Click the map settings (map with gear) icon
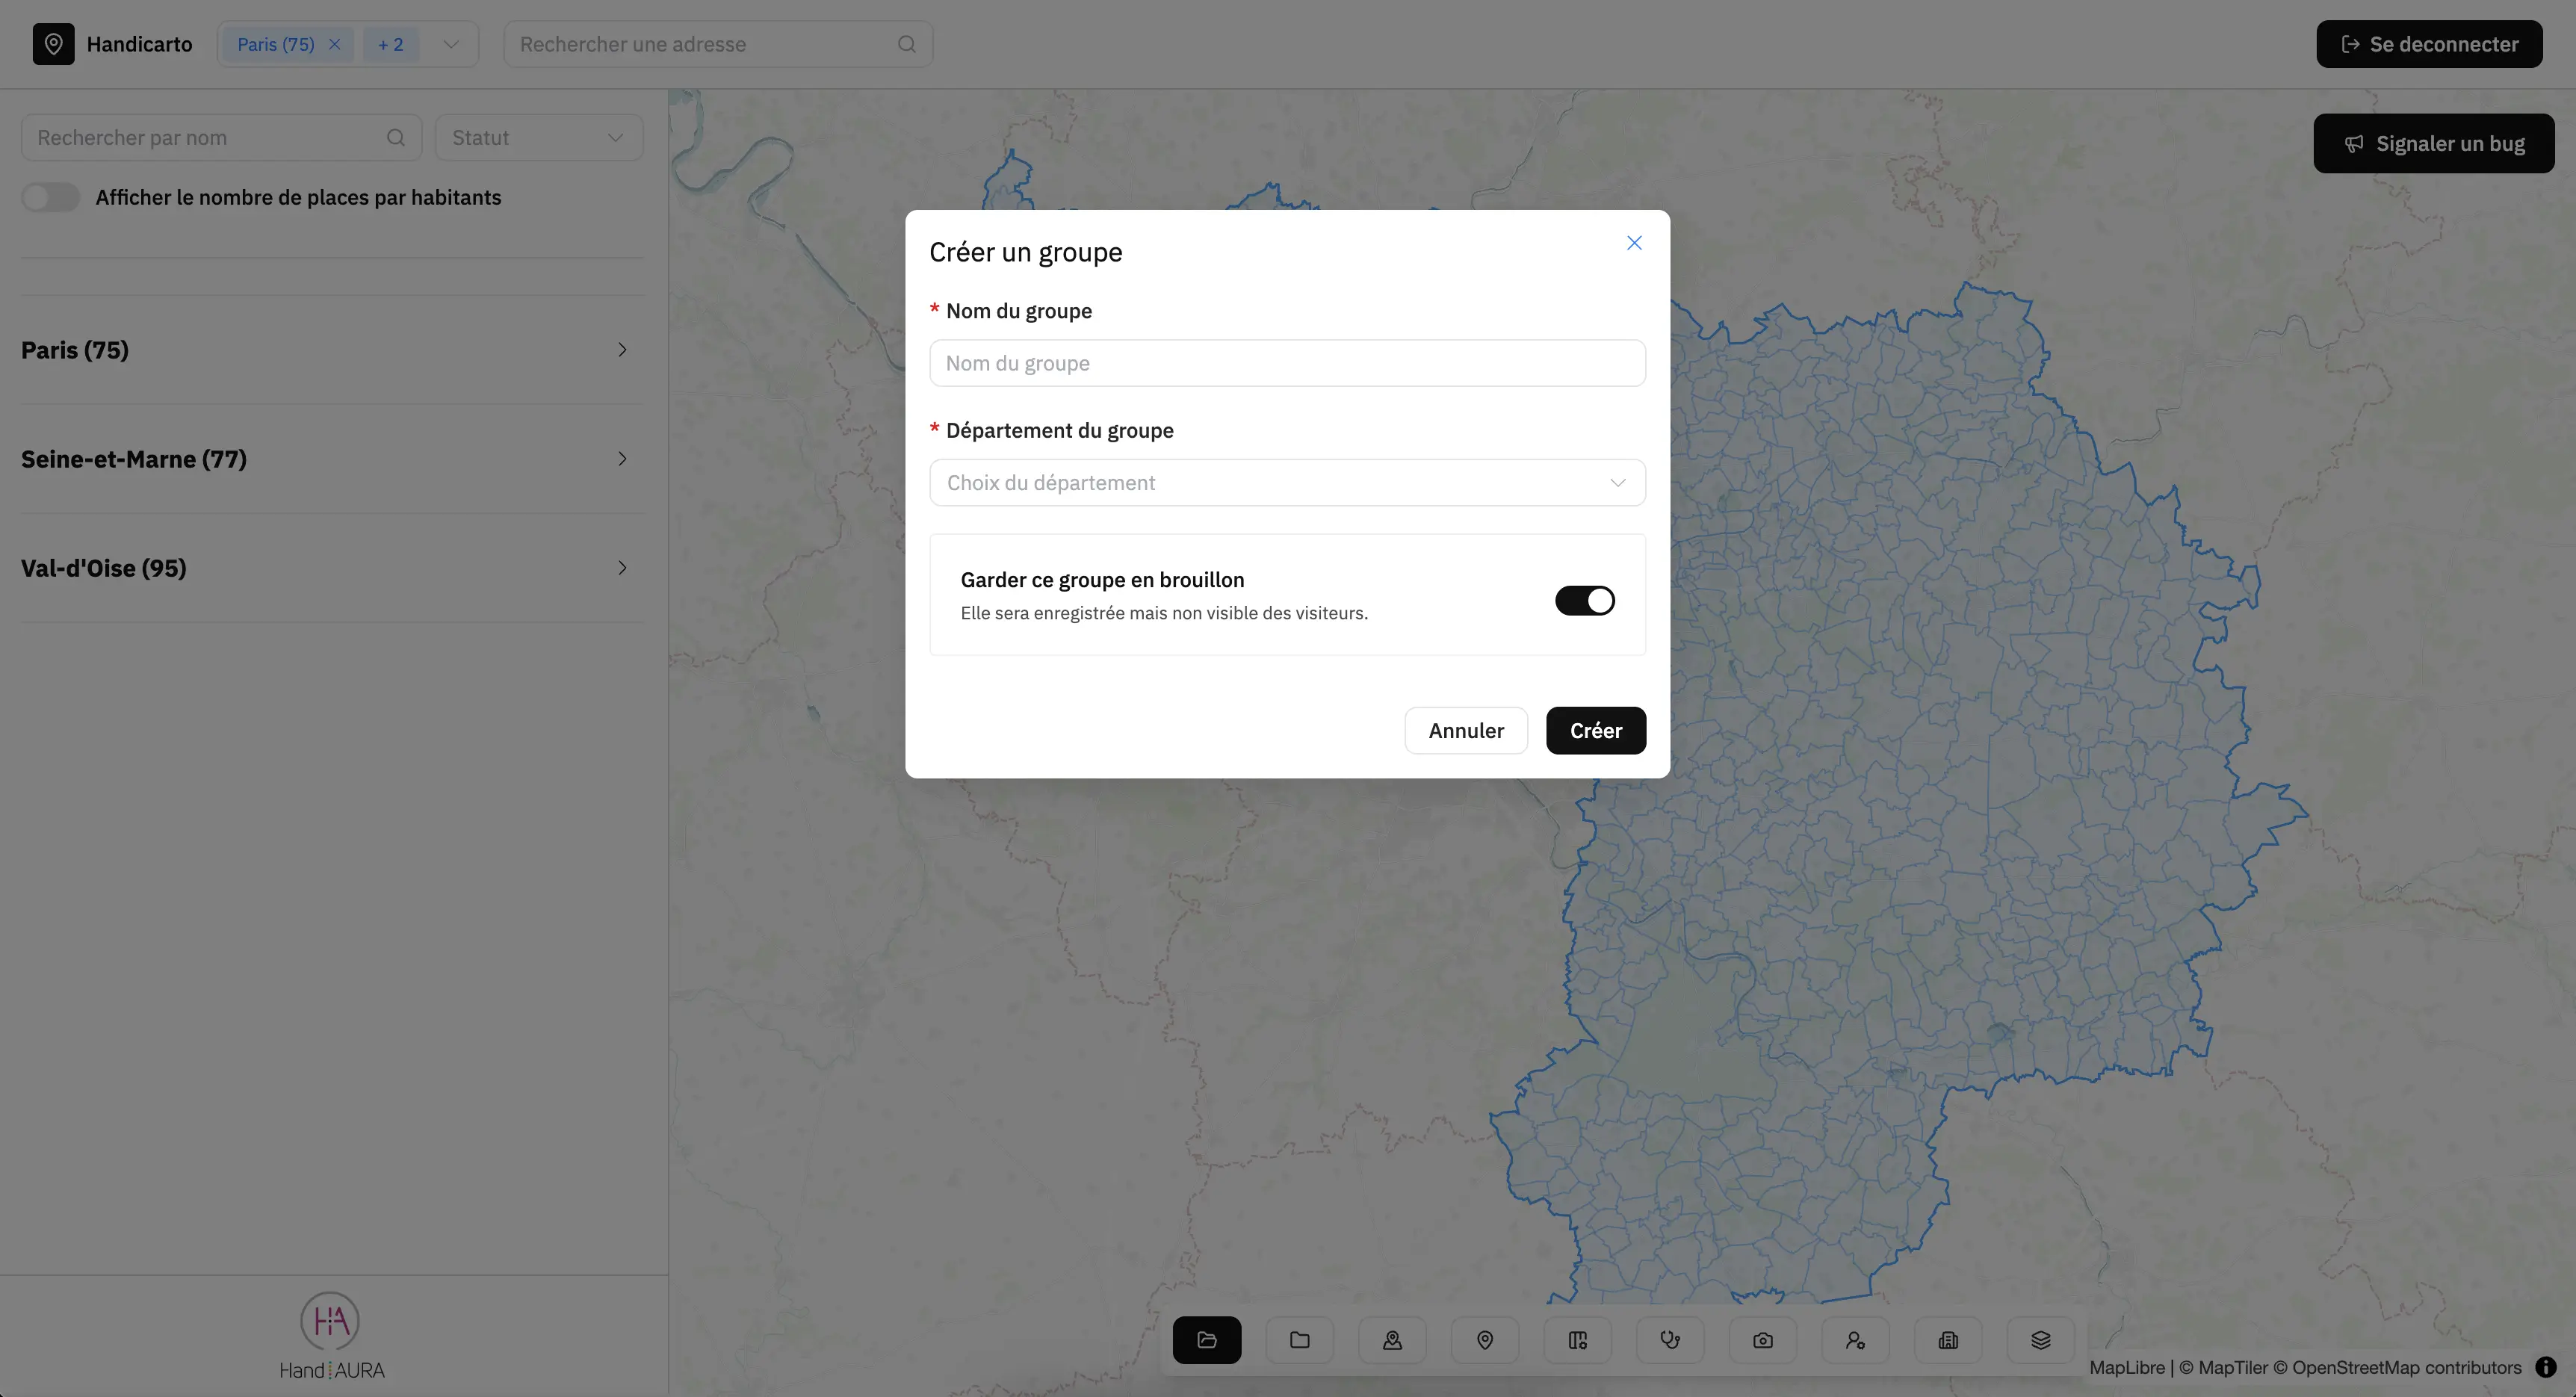 click(1577, 1340)
